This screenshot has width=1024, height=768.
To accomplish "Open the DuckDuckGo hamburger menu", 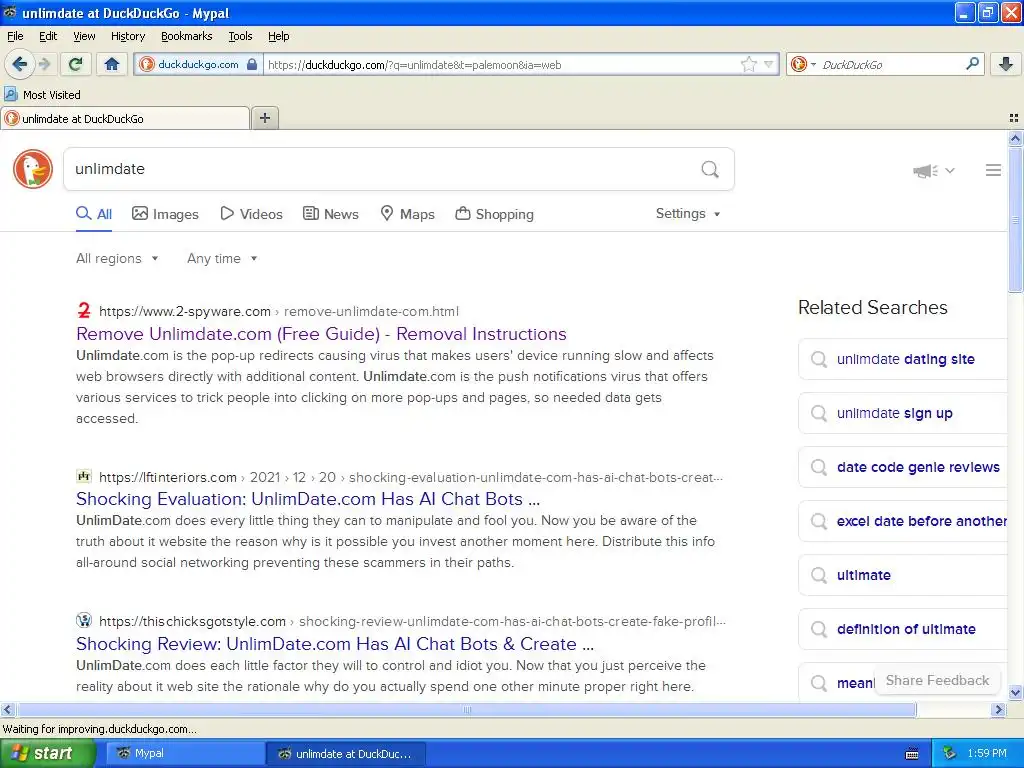I will [x=993, y=170].
